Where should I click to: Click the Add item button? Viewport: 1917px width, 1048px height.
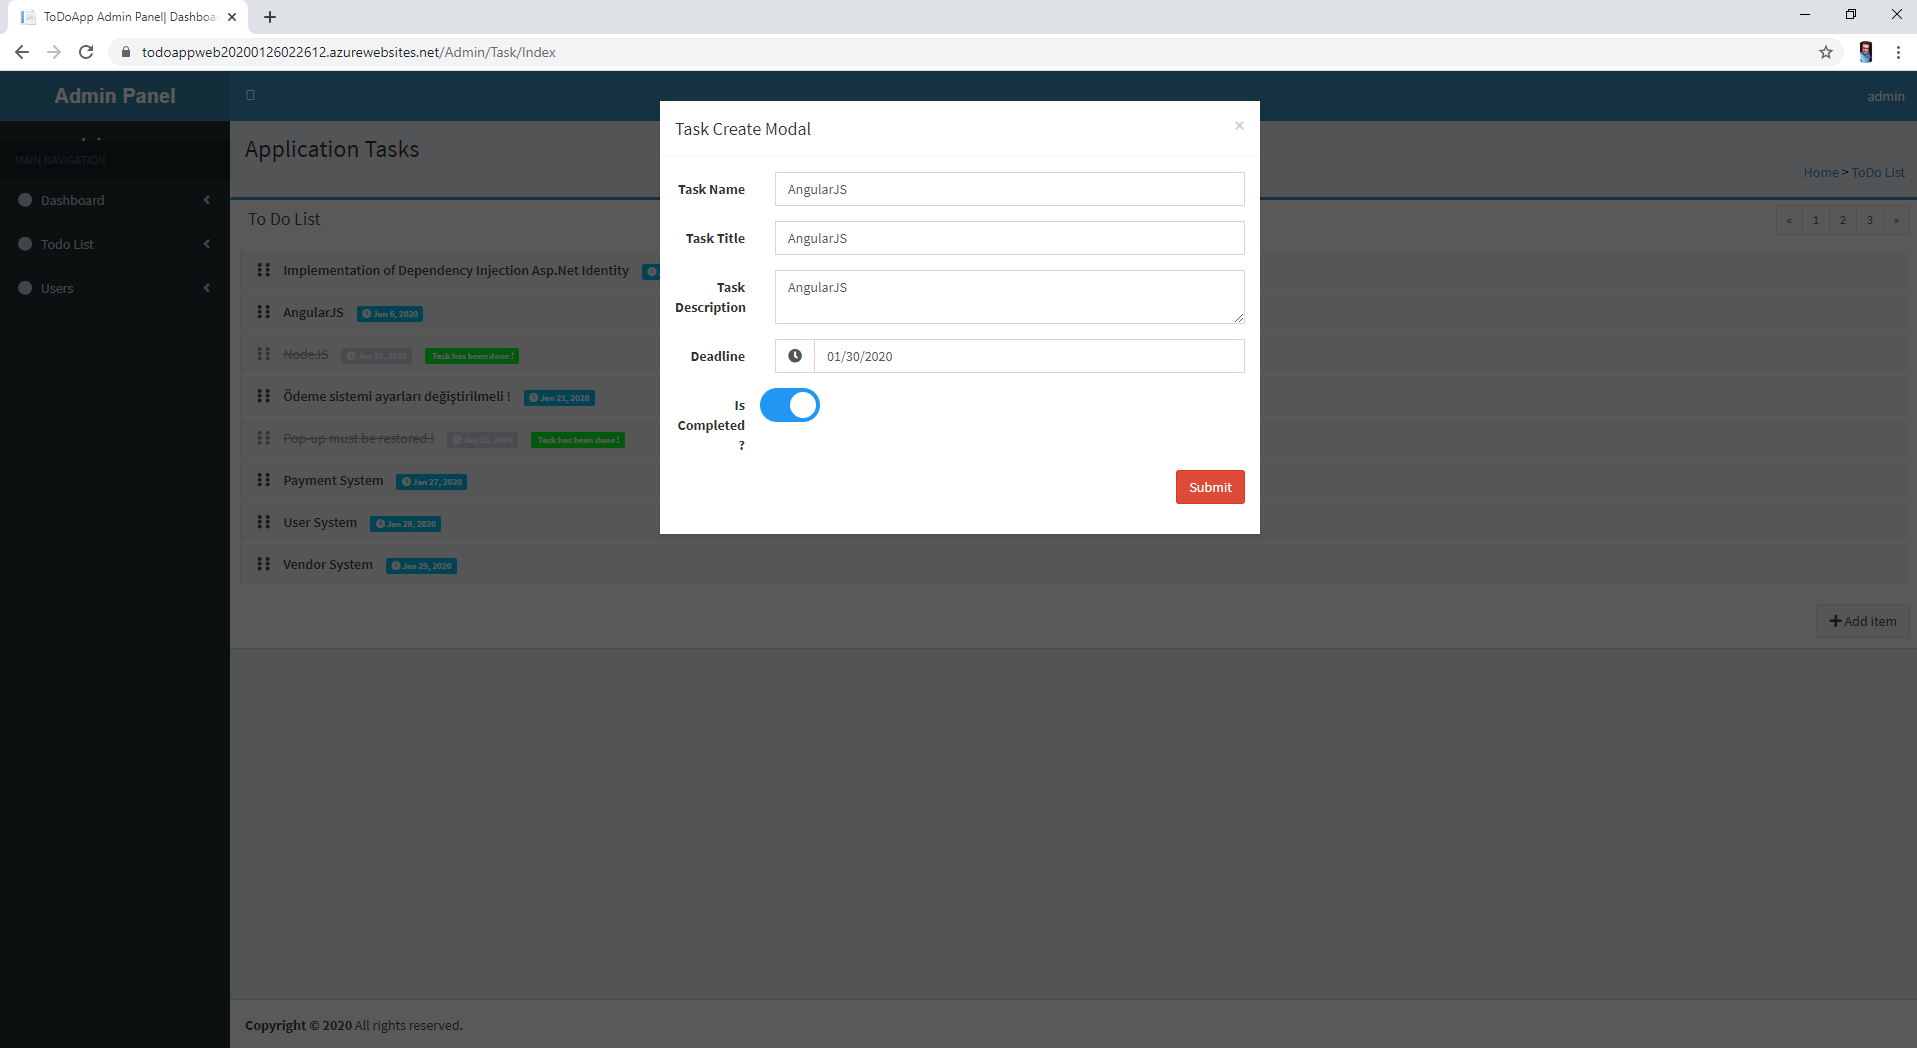(1863, 621)
